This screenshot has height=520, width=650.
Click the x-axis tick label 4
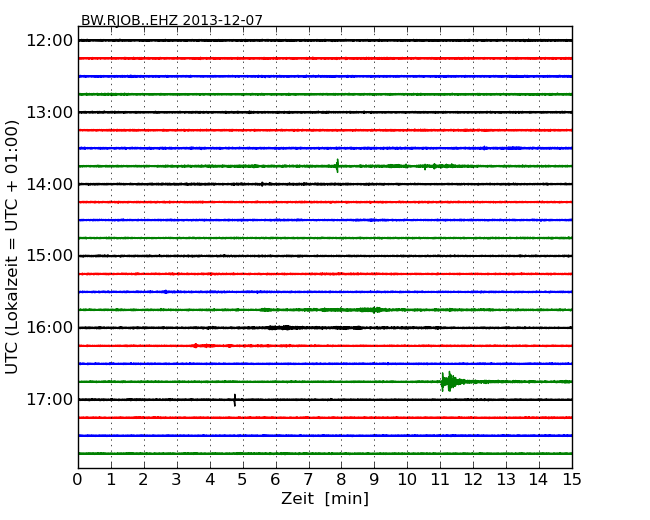(210, 480)
